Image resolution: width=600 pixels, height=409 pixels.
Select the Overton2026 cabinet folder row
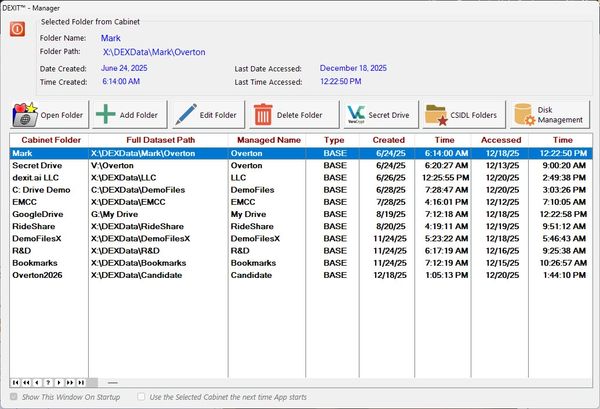[x=40, y=274]
